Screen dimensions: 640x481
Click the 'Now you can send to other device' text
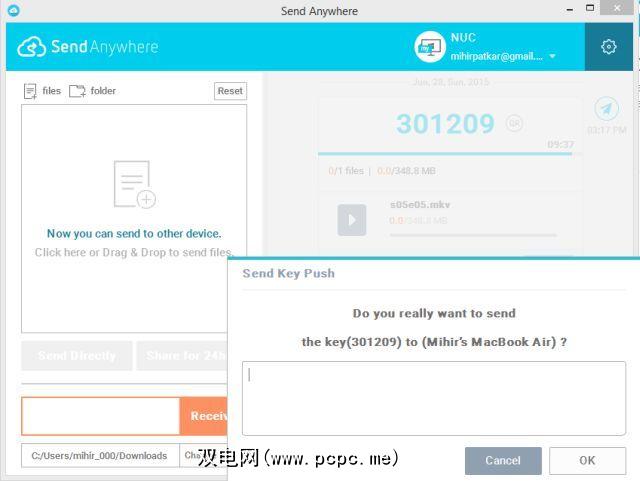(134, 234)
